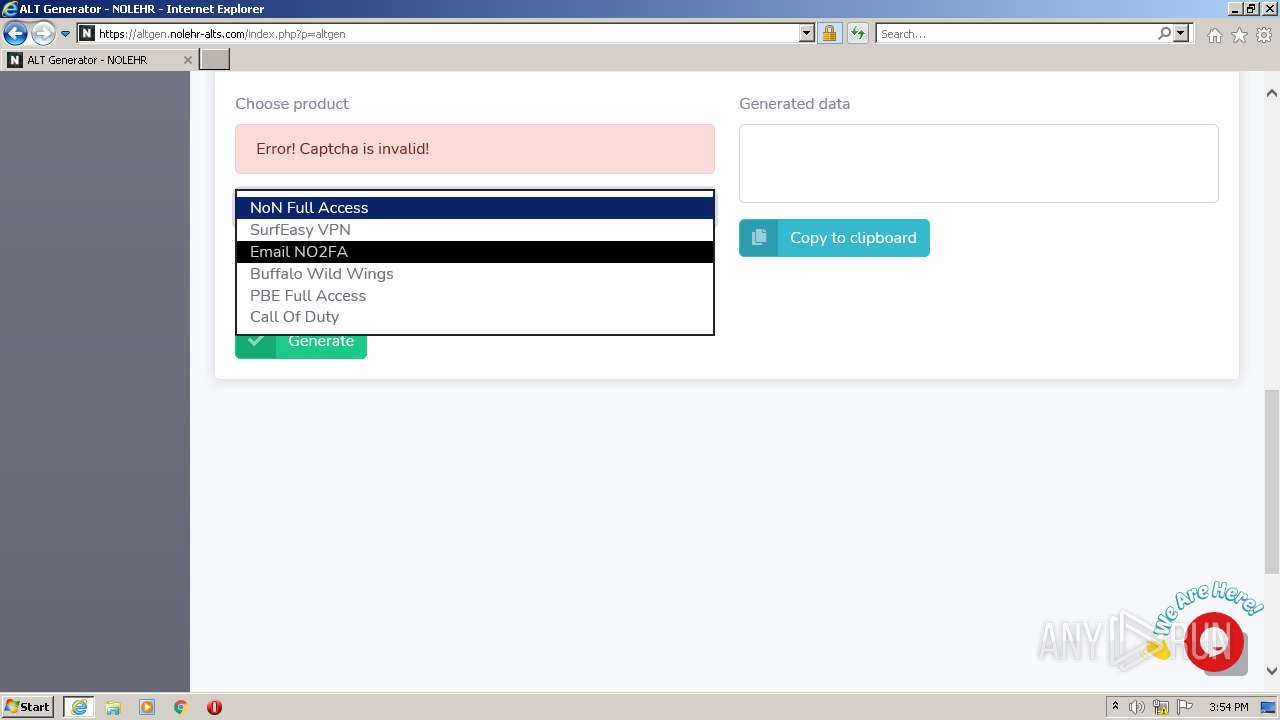Select the ALT Generator - NOLEHR tab

[99, 60]
